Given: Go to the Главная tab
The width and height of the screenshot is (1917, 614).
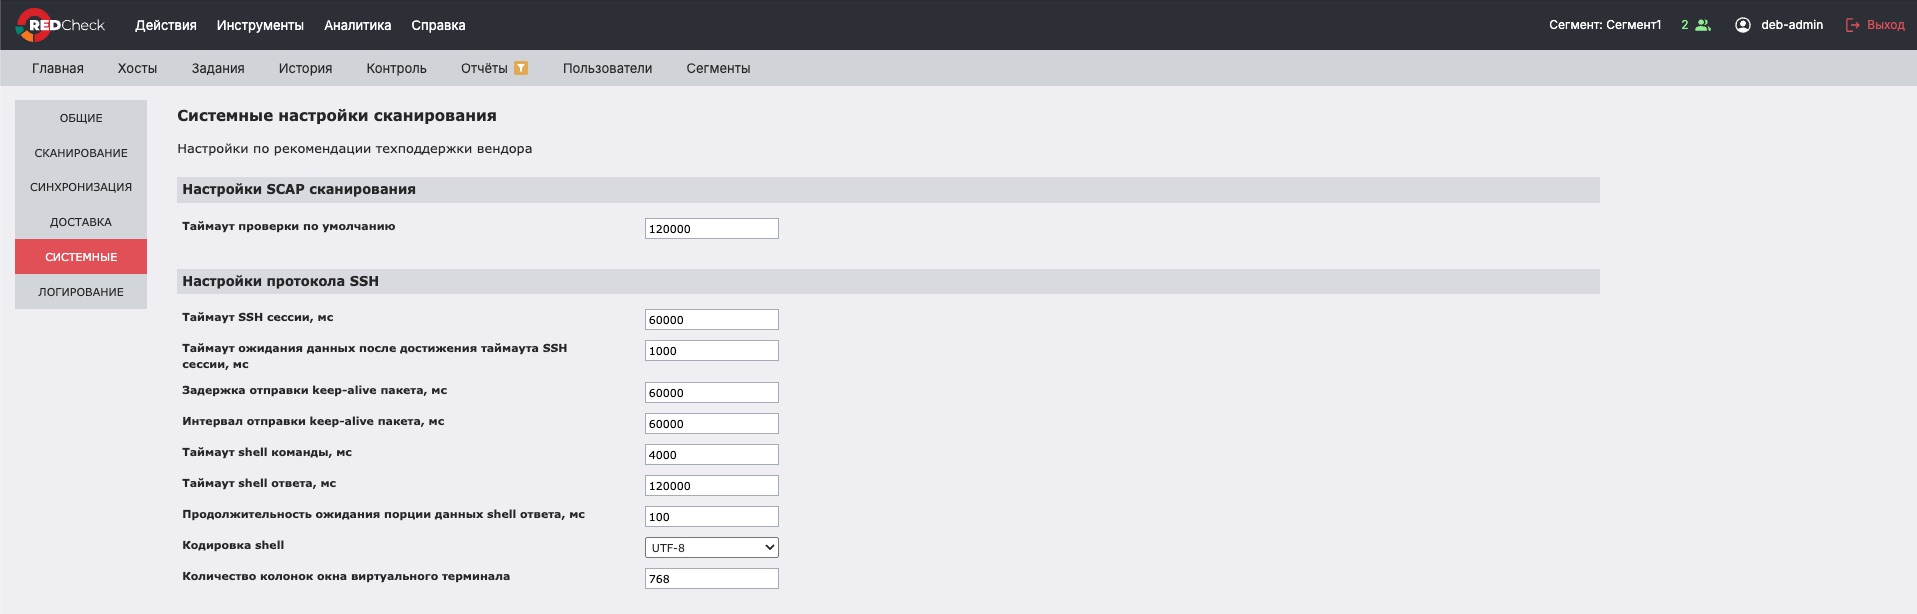Looking at the screenshot, I should point(58,68).
